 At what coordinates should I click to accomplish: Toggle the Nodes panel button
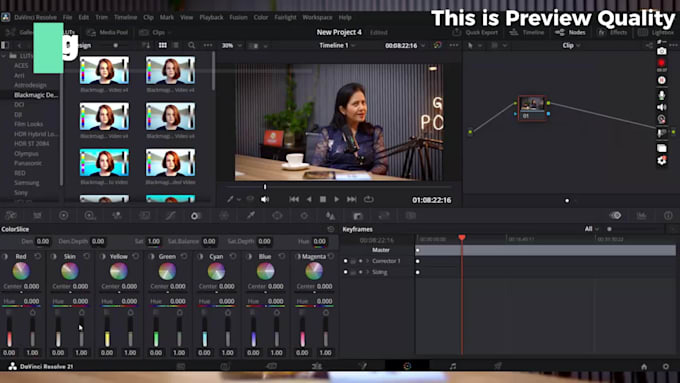pos(571,33)
